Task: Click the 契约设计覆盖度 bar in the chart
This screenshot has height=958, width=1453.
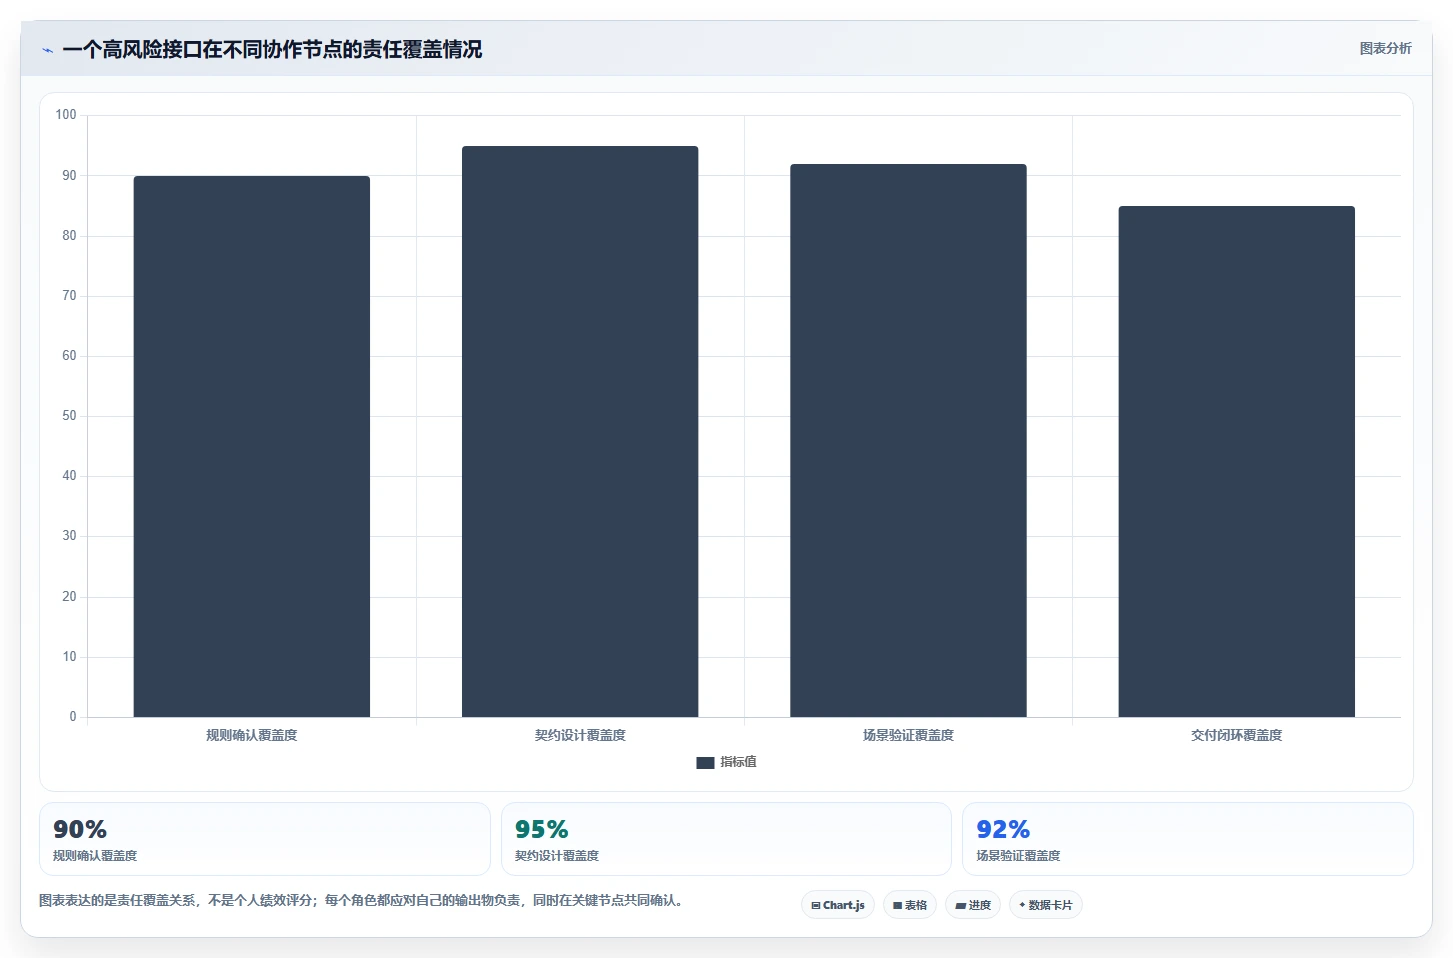Action: 580,431
